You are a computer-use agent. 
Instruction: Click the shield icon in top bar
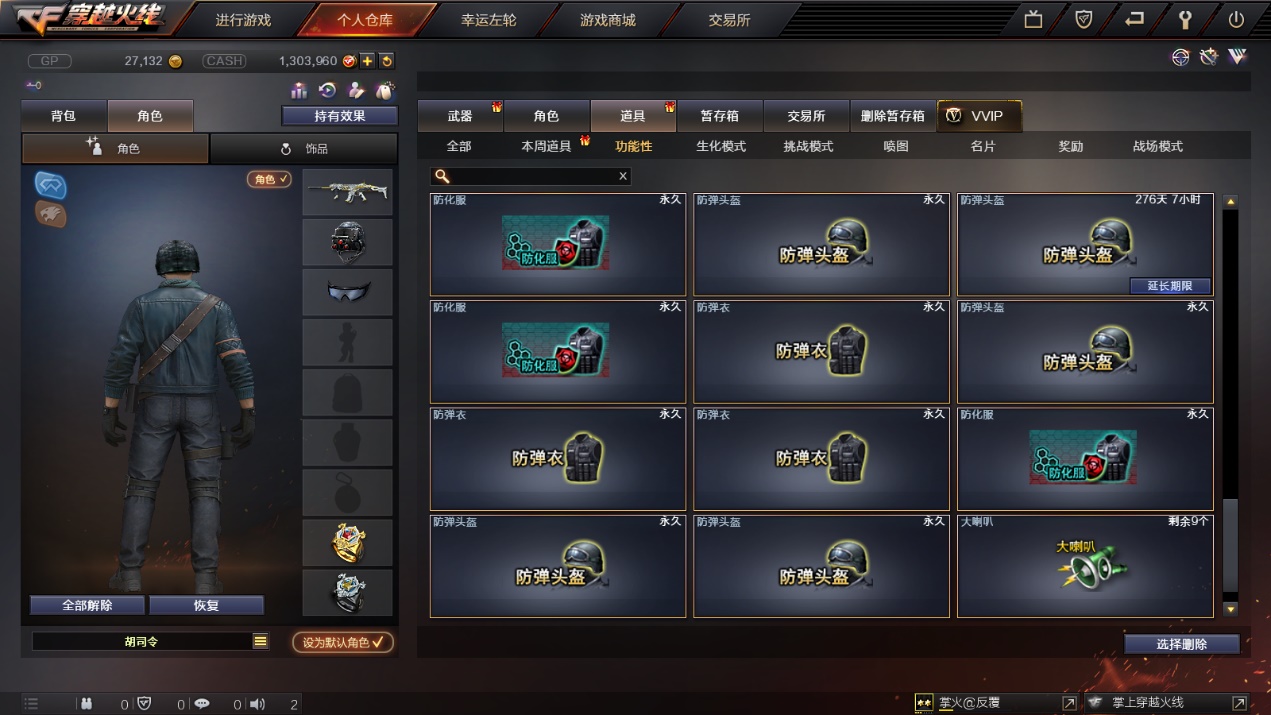[x=1083, y=19]
